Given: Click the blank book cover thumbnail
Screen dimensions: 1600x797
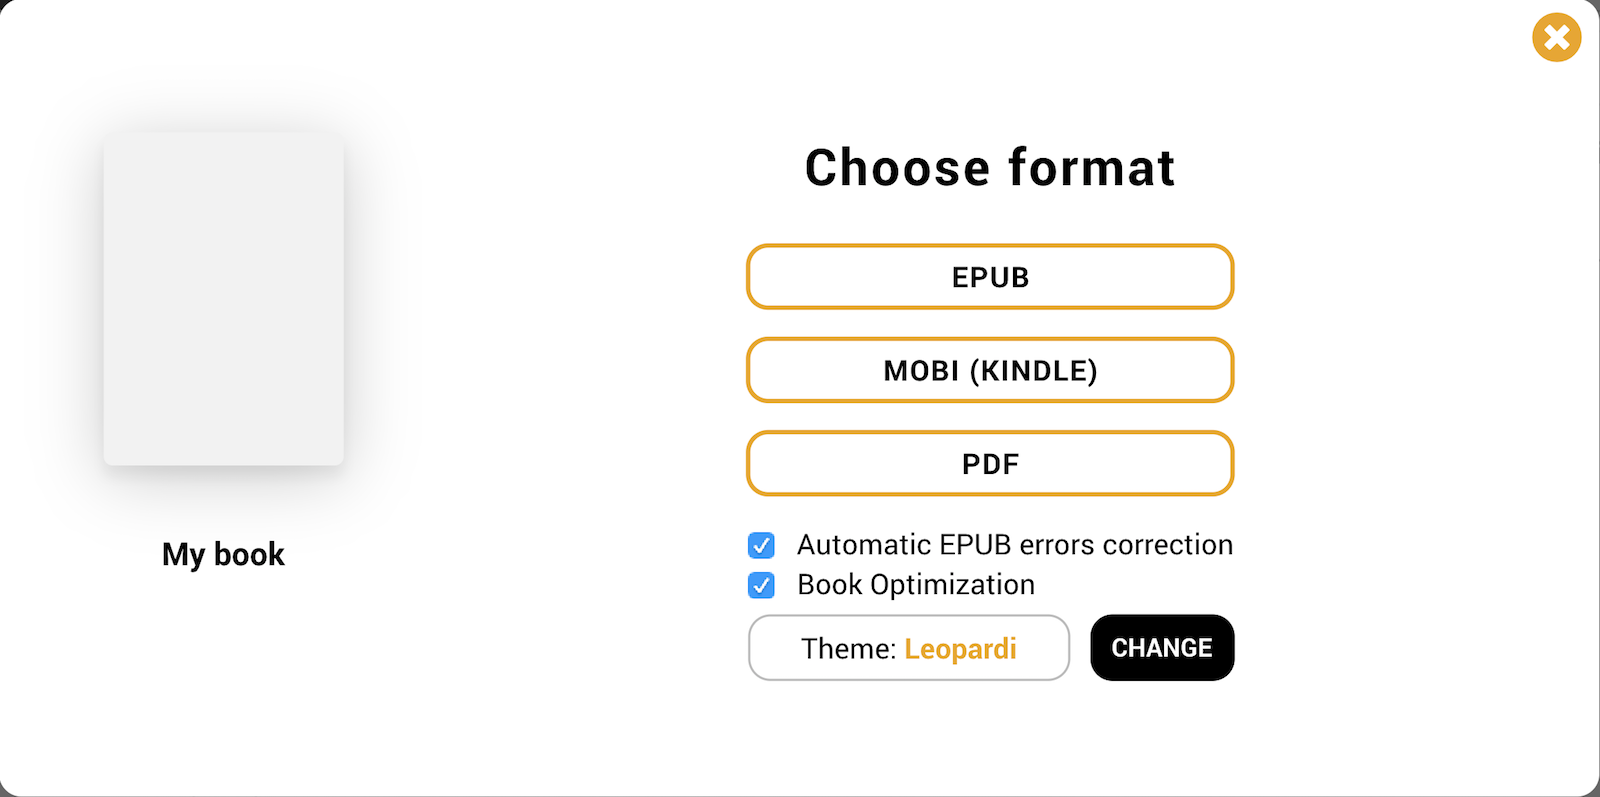Looking at the screenshot, I should pos(224,299).
